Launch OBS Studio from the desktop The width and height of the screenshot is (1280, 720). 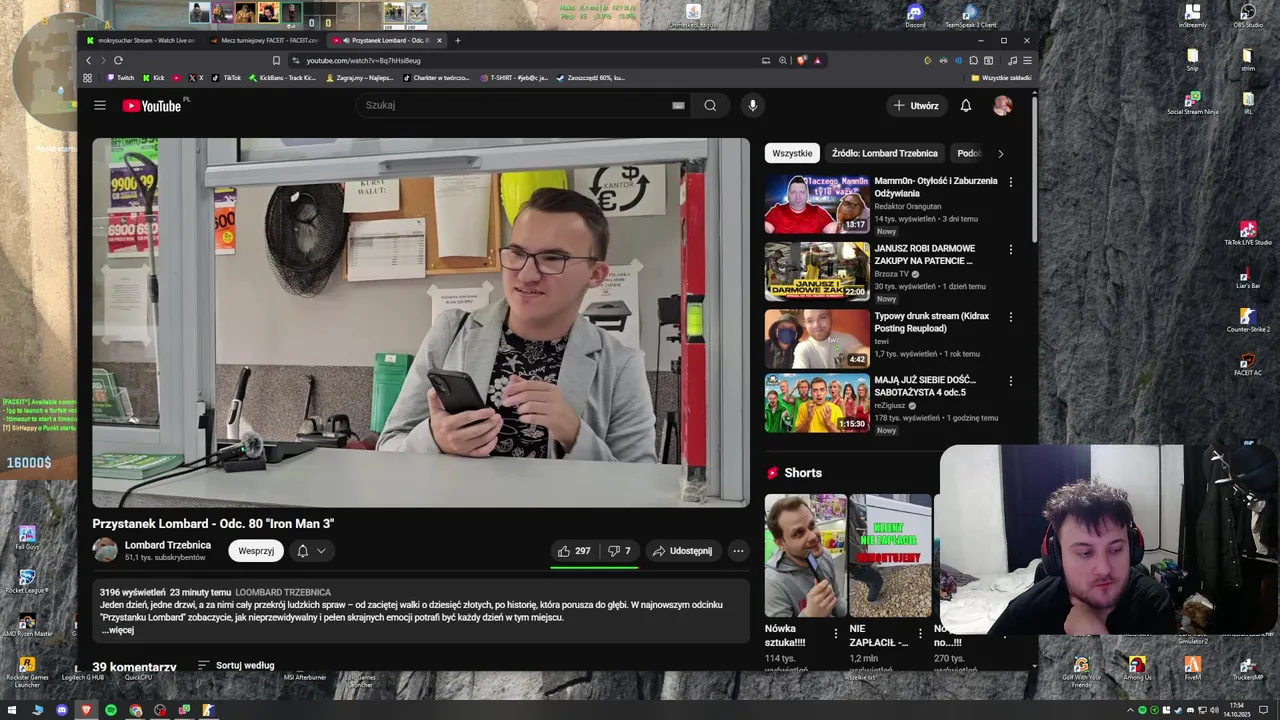[x=1247, y=16]
